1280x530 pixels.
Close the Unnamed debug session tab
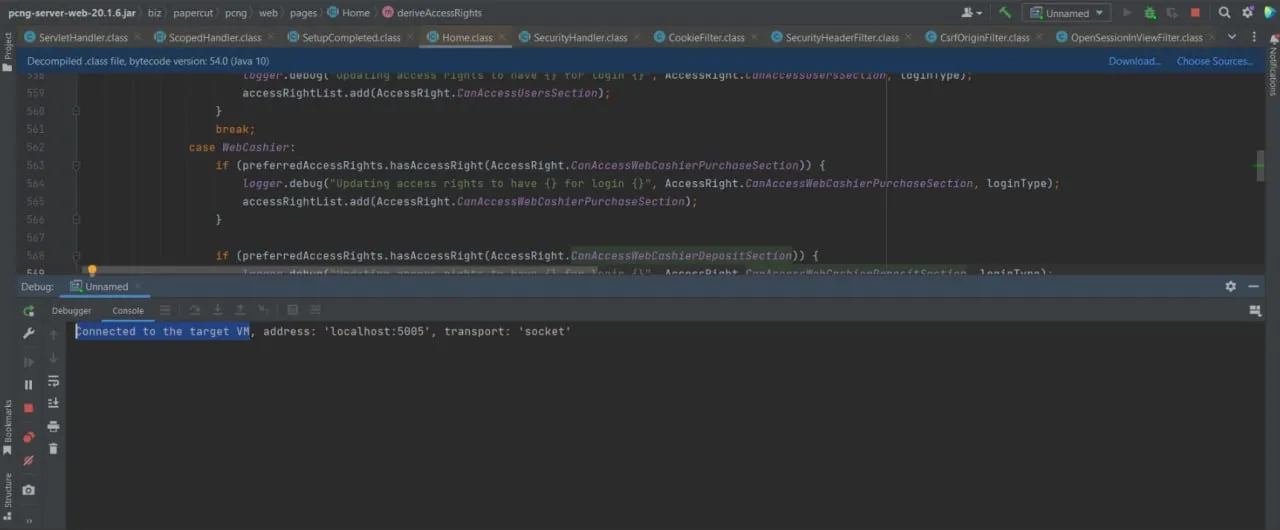click(x=140, y=286)
